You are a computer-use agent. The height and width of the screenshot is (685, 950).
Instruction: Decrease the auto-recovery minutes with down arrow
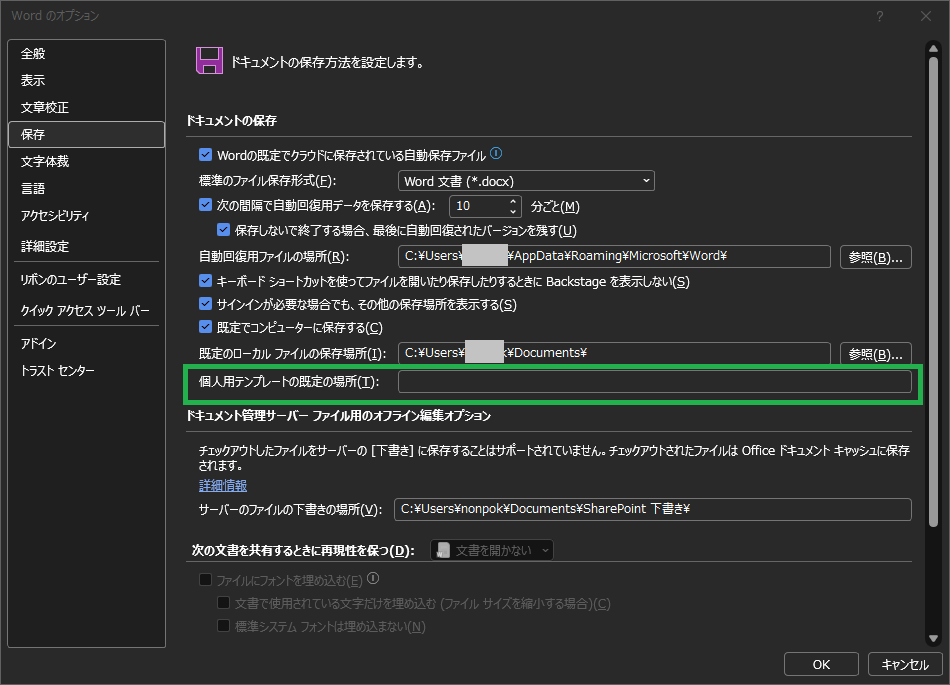(513, 211)
